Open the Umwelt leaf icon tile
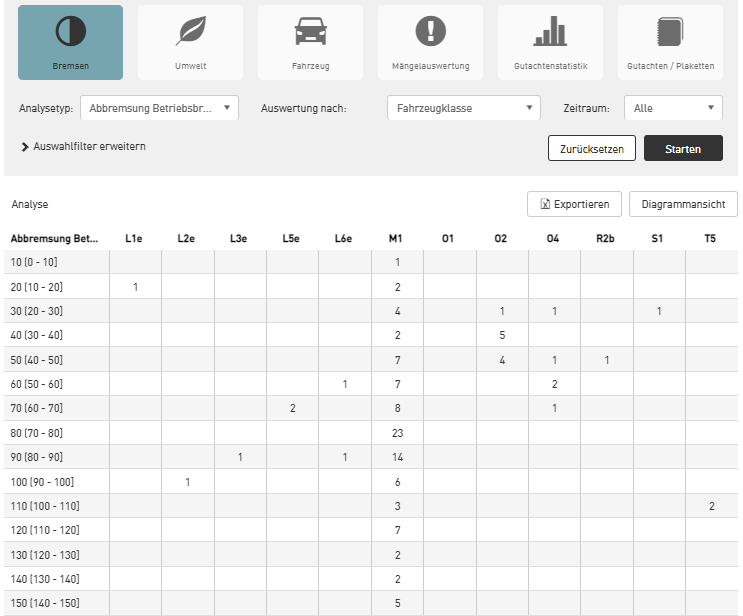The width and height of the screenshot is (743, 616). pyautogui.click(x=190, y=42)
